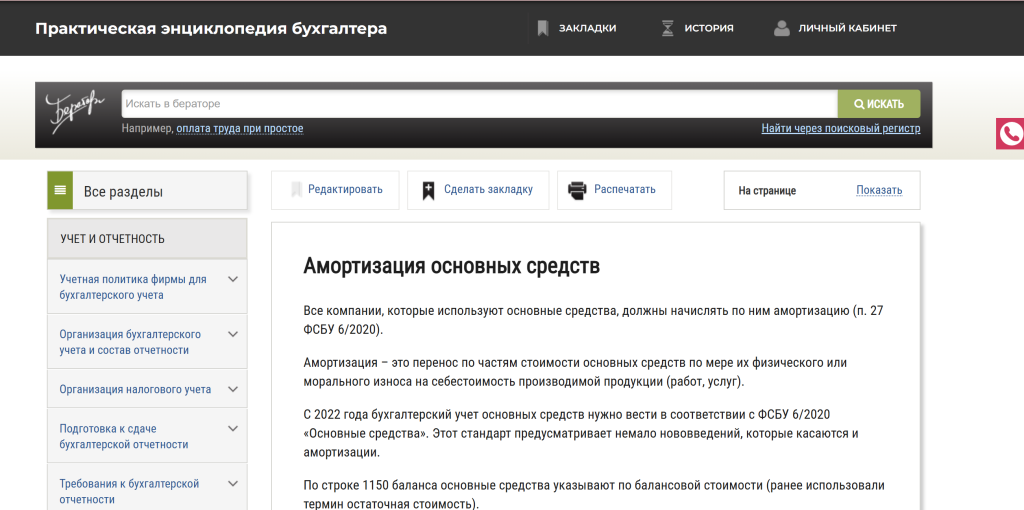Screen dimensions: 1024x510
Task: Expand Учетная политика фирмы chevron
Action: 232,279
